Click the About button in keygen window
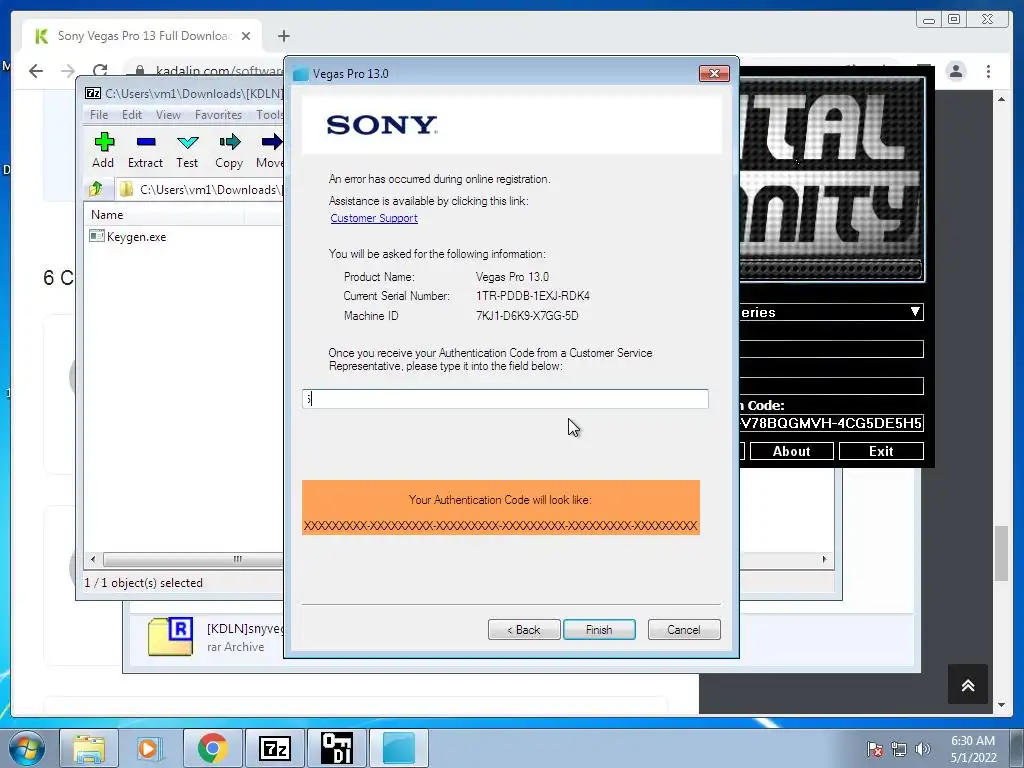The image size is (1024, 768). [792, 451]
